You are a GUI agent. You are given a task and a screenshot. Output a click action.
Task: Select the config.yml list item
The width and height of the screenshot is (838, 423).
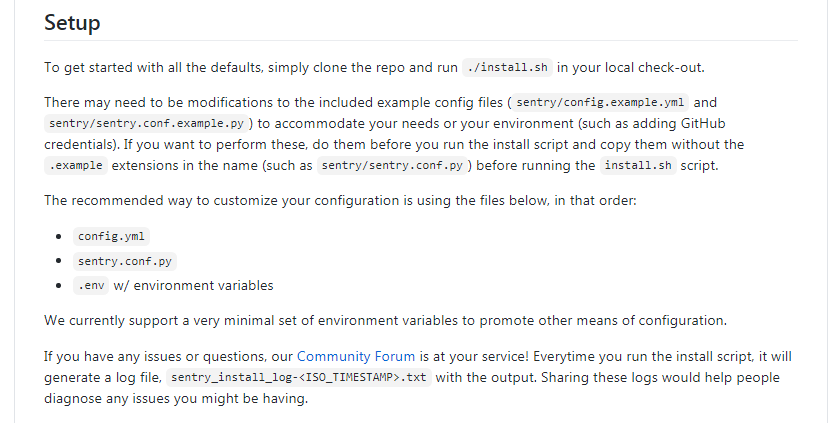(111, 236)
